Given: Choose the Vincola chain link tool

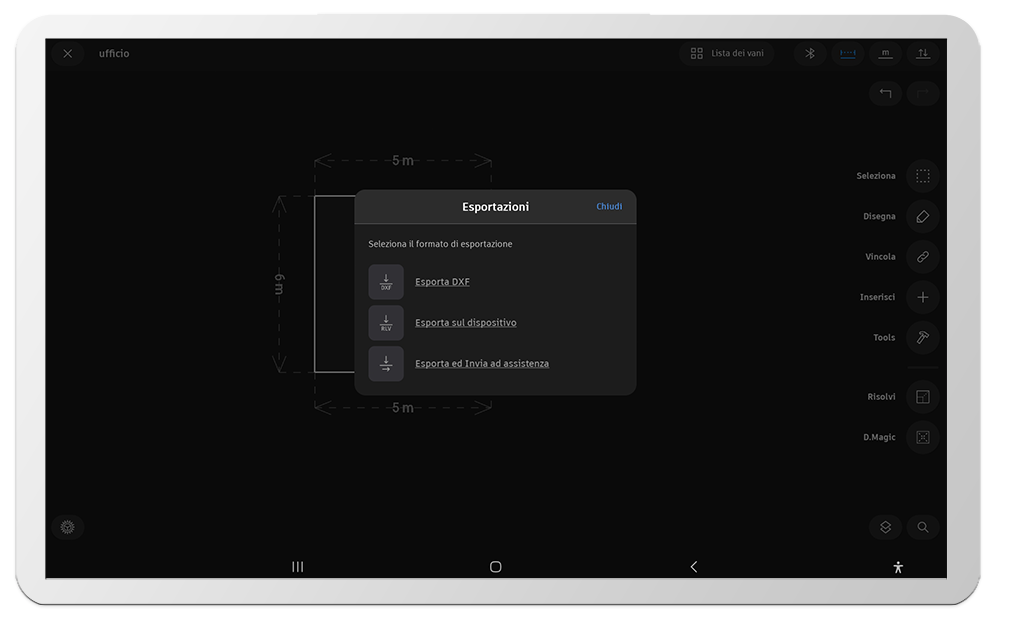Looking at the screenshot, I should point(922,257).
